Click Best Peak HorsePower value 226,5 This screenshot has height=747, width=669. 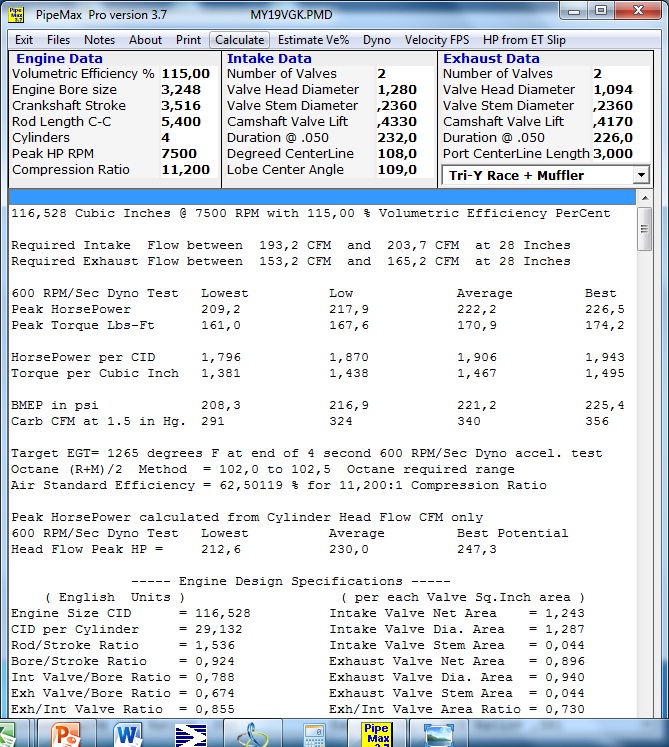point(605,309)
